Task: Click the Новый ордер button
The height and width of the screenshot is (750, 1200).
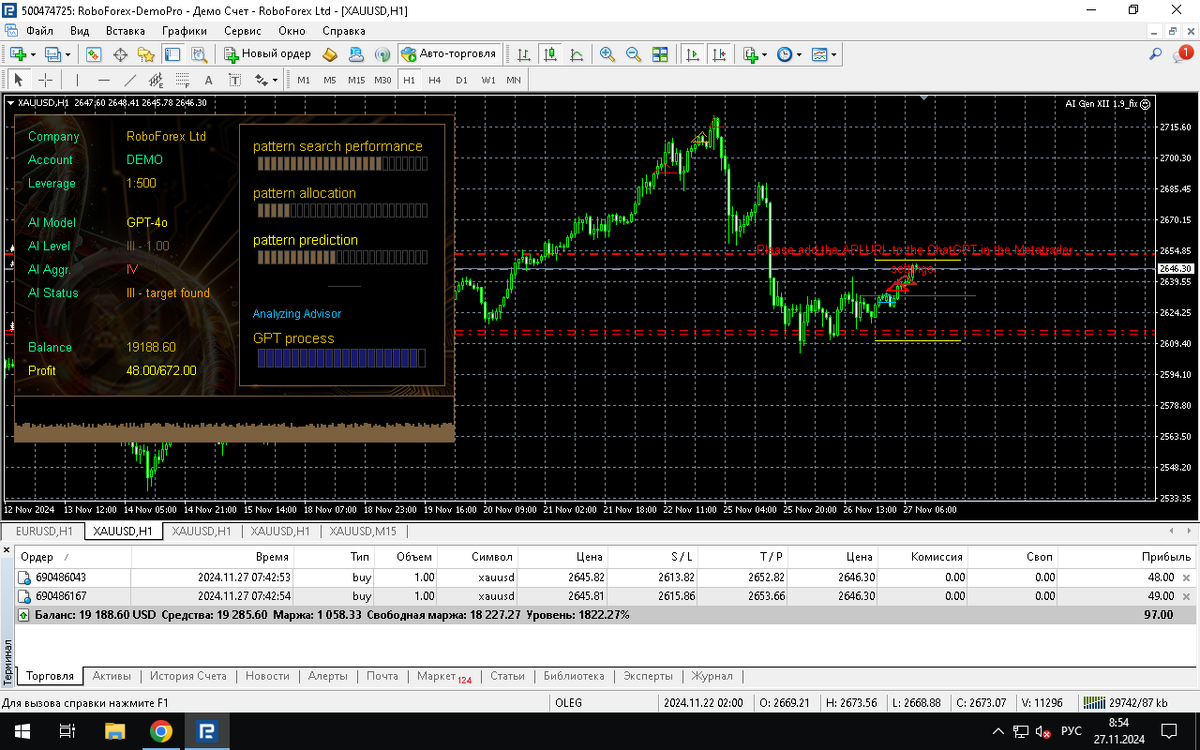Action: (x=268, y=54)
